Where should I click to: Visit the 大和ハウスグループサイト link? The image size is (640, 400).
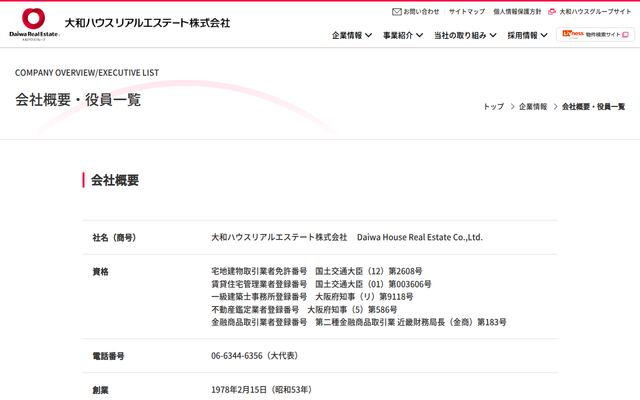pos(595,12)
